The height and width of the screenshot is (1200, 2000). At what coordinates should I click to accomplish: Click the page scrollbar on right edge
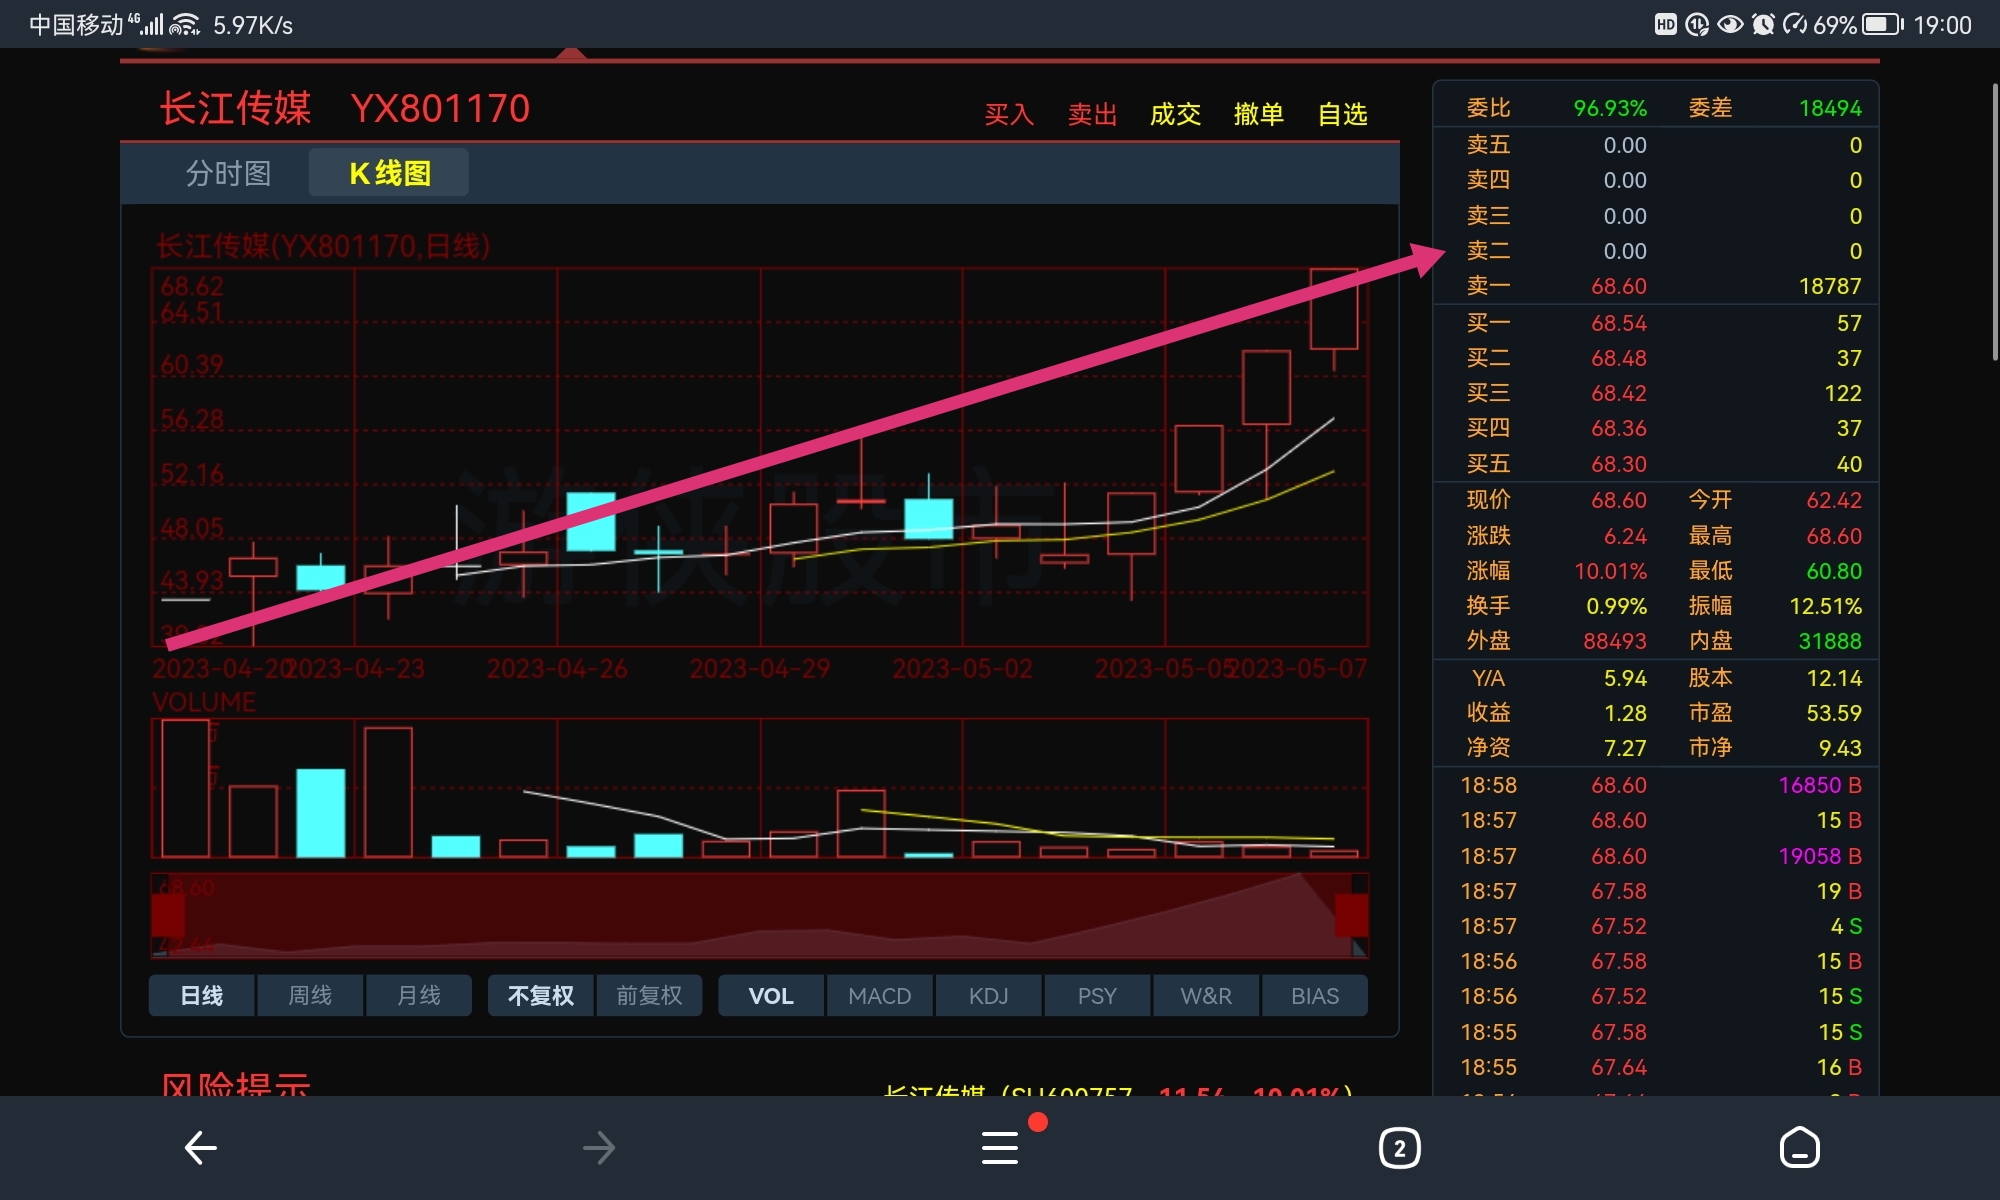tap(1995, 222)
